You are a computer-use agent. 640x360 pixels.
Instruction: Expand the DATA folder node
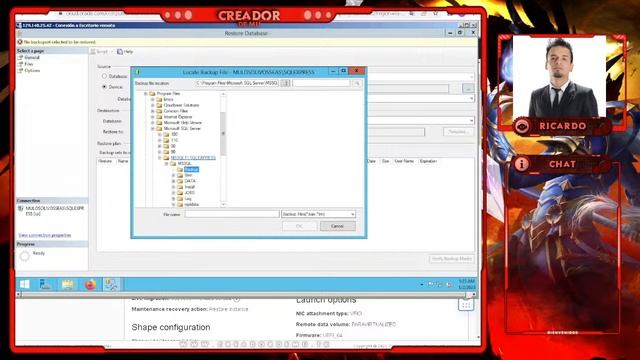173,181
